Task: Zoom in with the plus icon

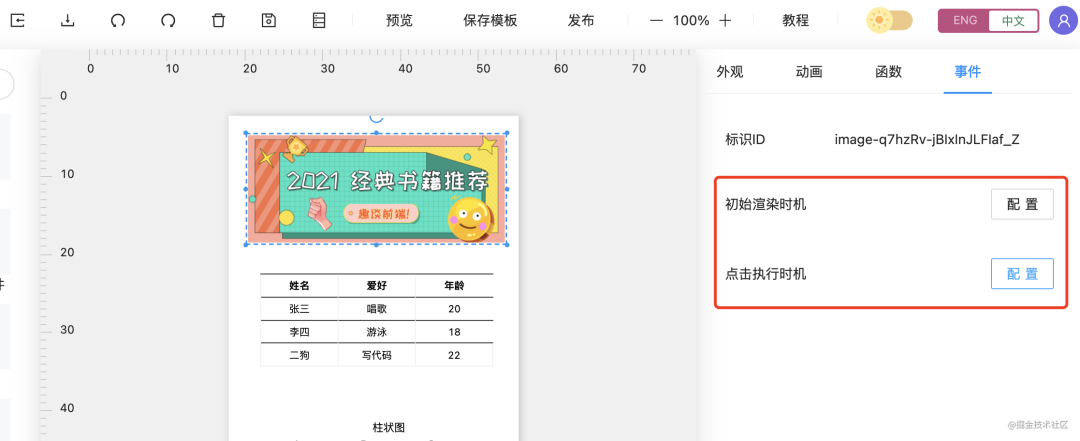Action: click(725, 21)
